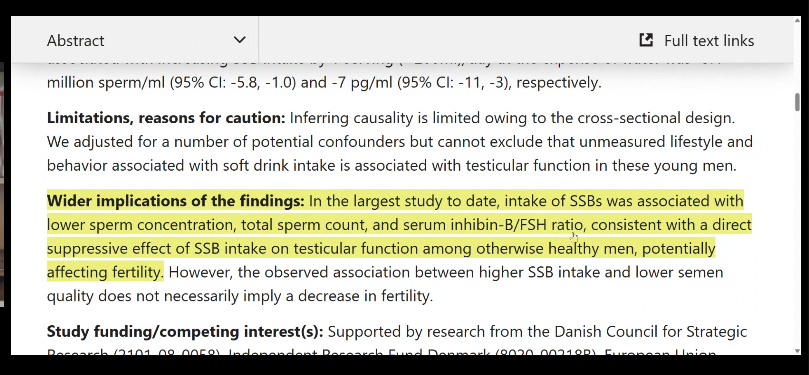Click the highlighted phrase 'affecting fertility.'

[x=105, y=272]
